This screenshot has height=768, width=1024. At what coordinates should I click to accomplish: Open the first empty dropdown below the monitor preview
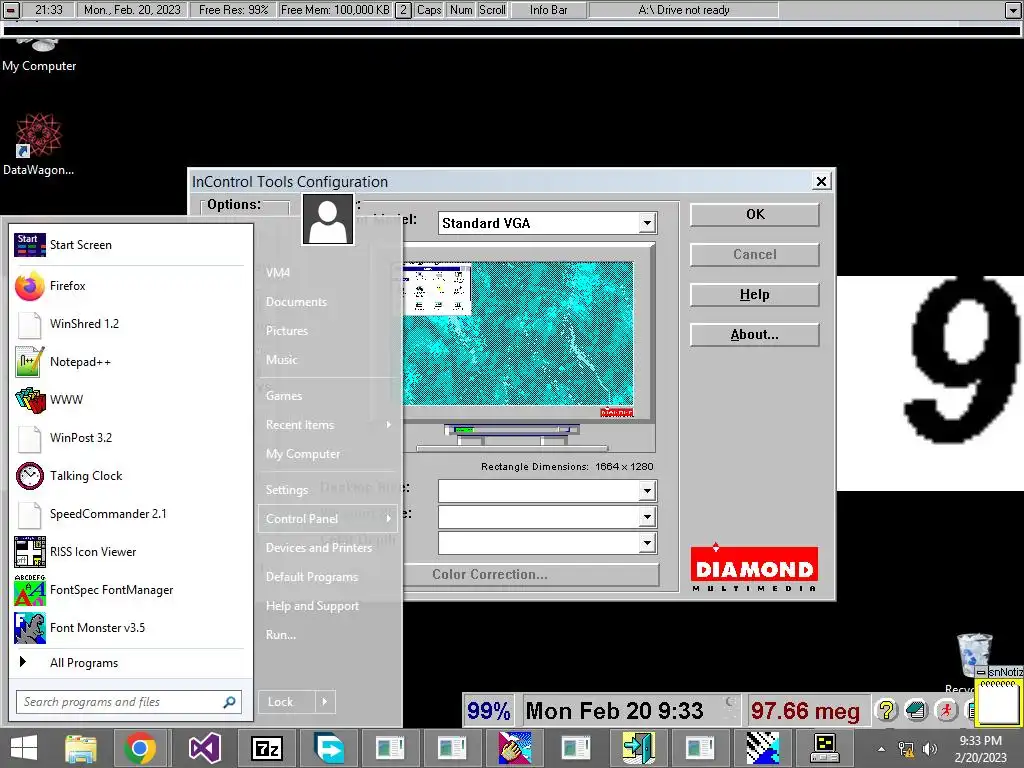coord(647,490)
